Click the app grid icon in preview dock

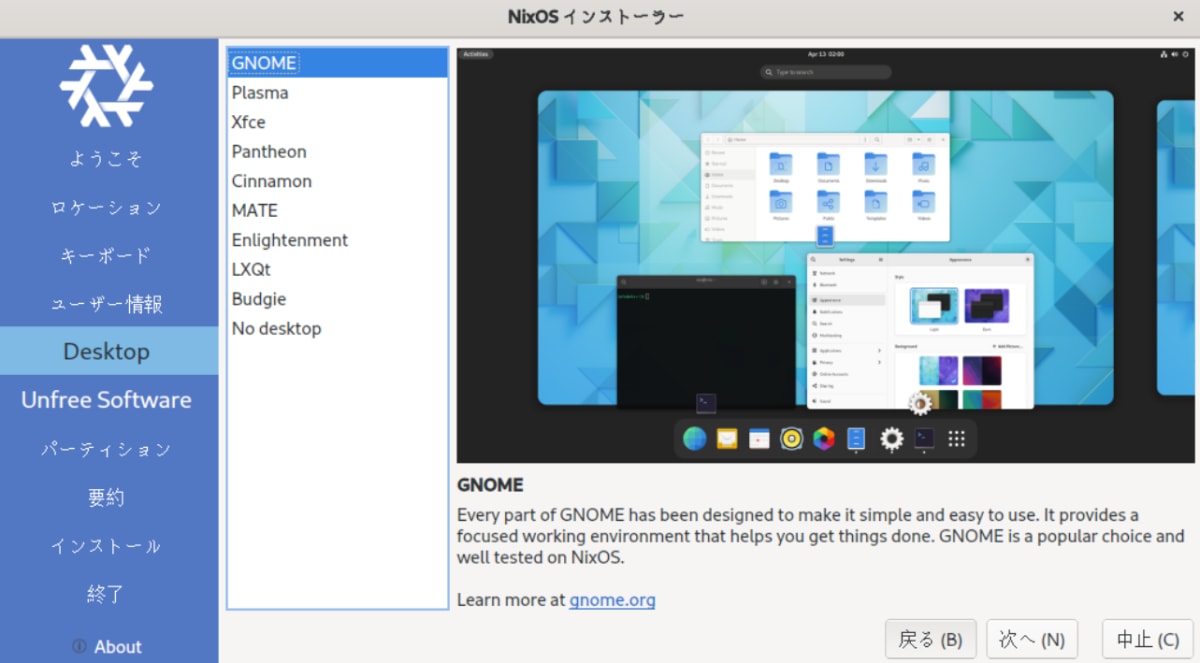(x=956, y=438)
